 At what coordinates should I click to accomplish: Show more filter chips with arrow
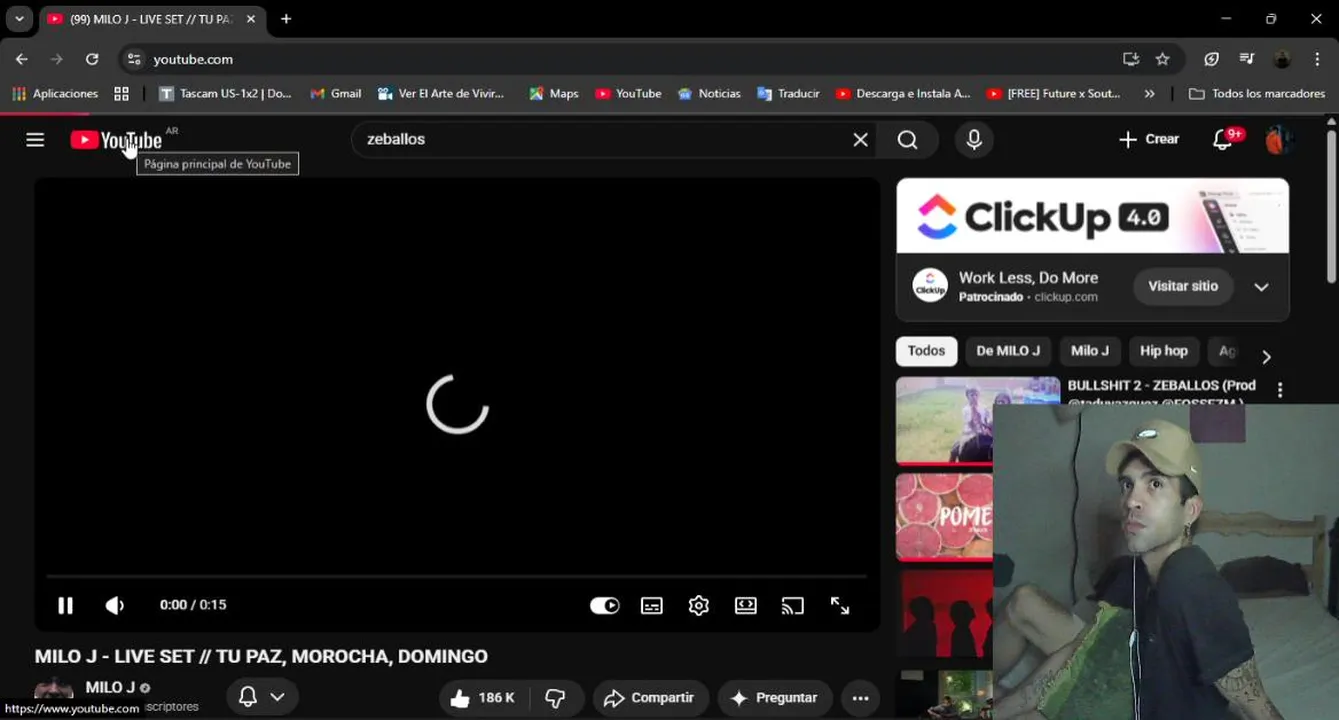pyautogui.click(x=1266, y=357)
